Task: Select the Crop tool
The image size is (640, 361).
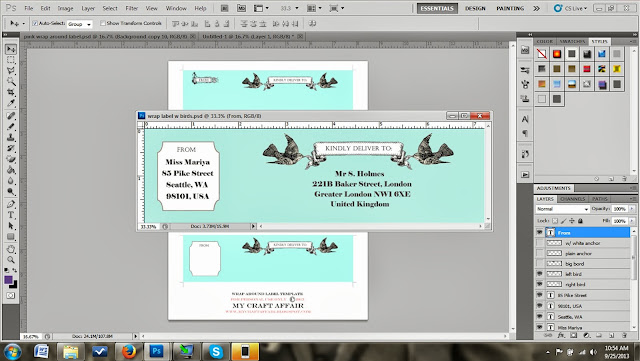Action: [11, 92]
